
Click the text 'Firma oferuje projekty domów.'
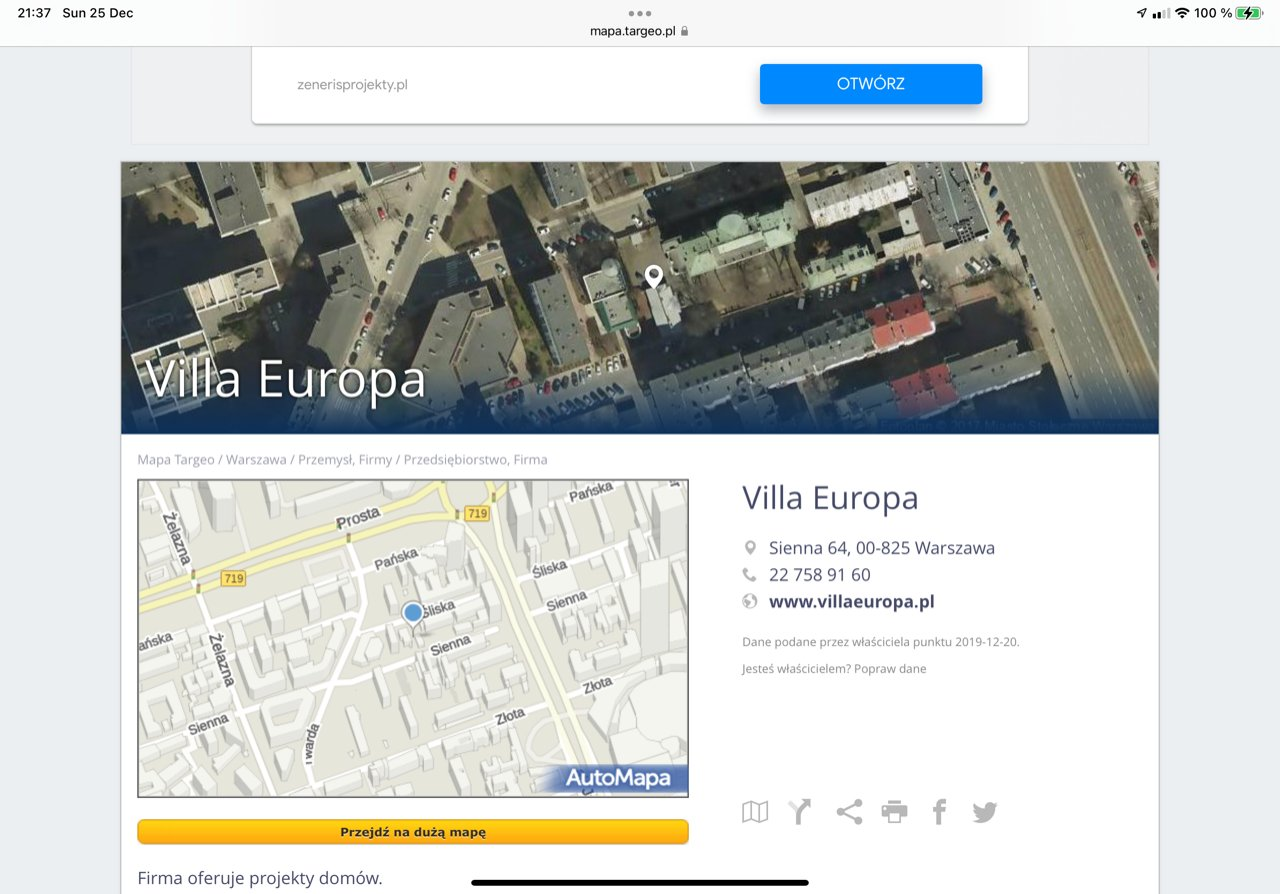pos(260,879)
